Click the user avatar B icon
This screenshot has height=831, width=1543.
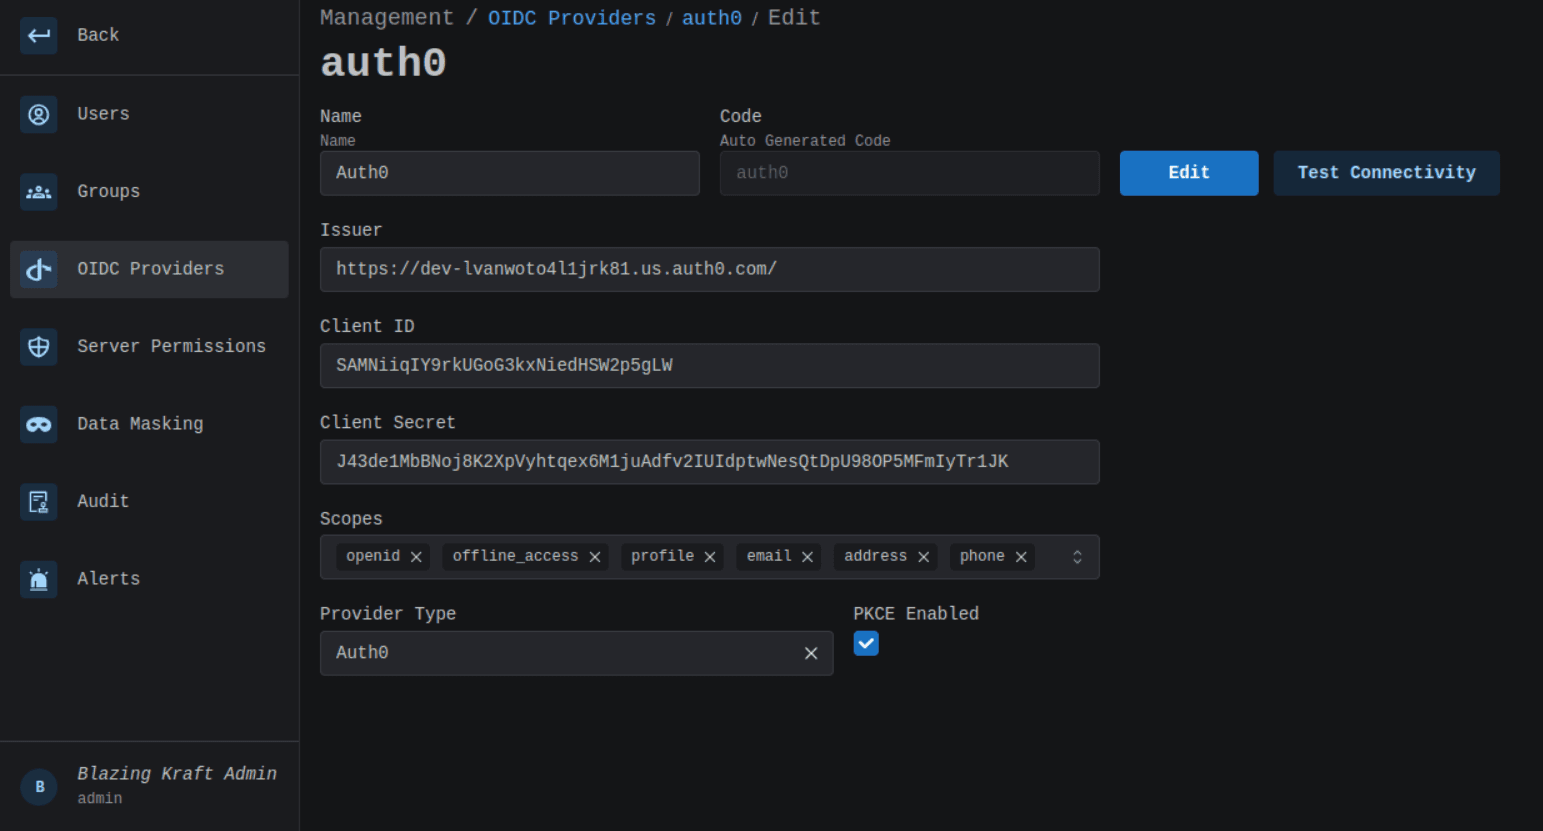pyautogui.click(x=39, y=787)
